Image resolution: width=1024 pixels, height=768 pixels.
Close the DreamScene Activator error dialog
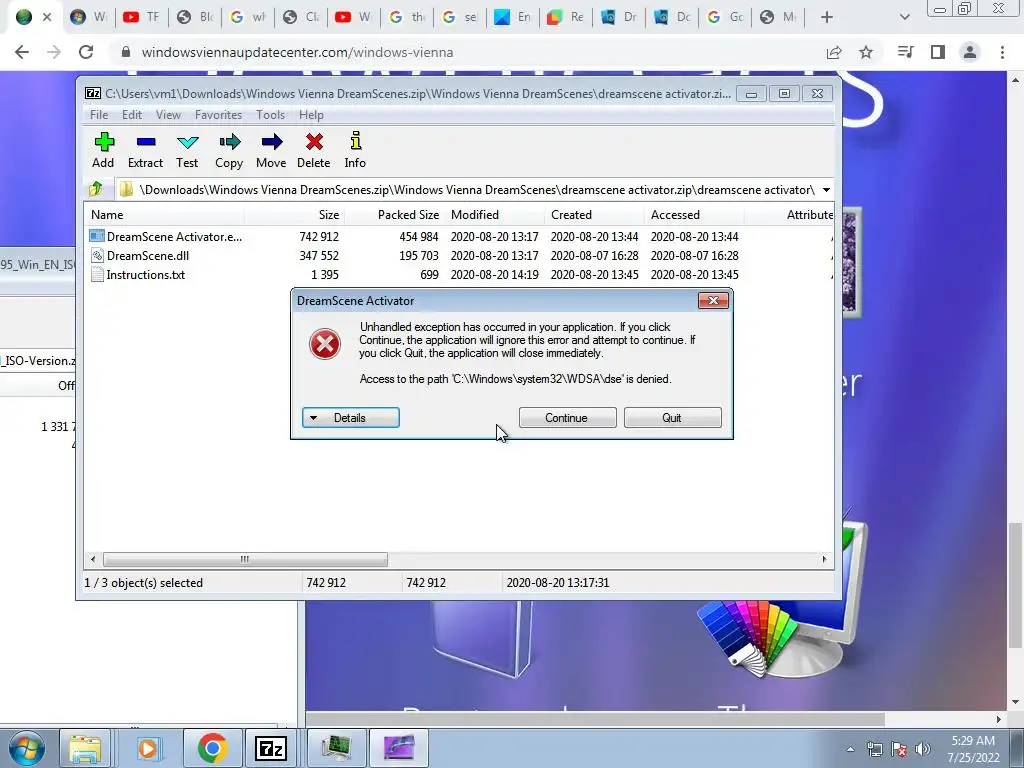[713, 300]
